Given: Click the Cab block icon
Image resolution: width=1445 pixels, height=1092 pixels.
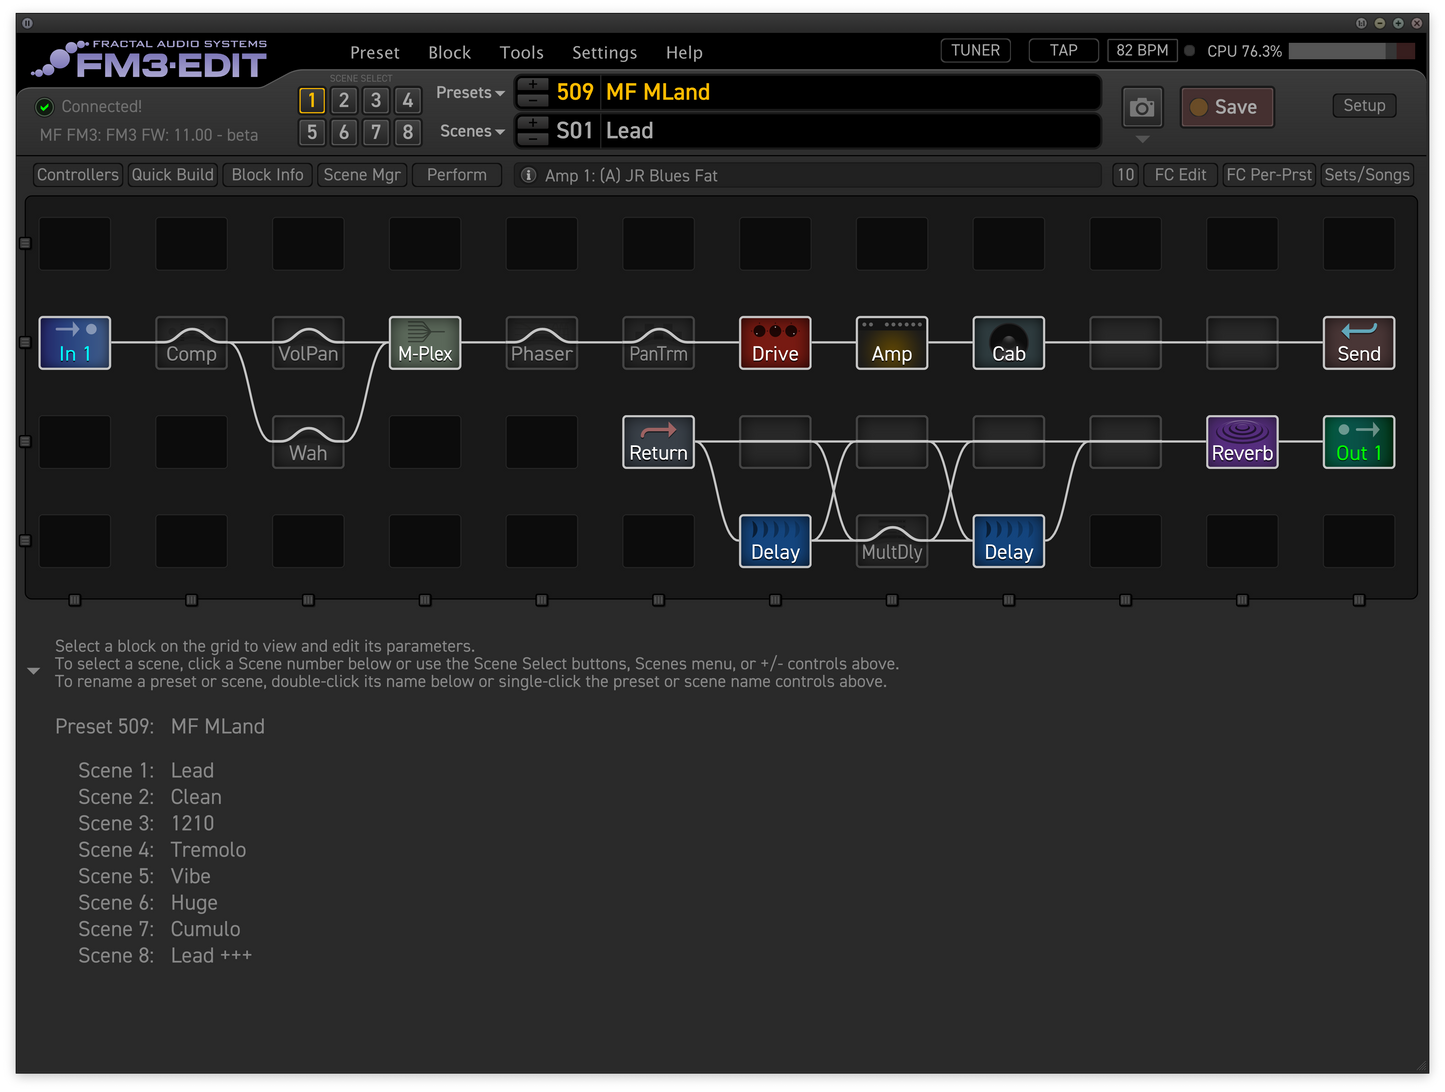Looking at the screenshot, I should coord(1008,343).
